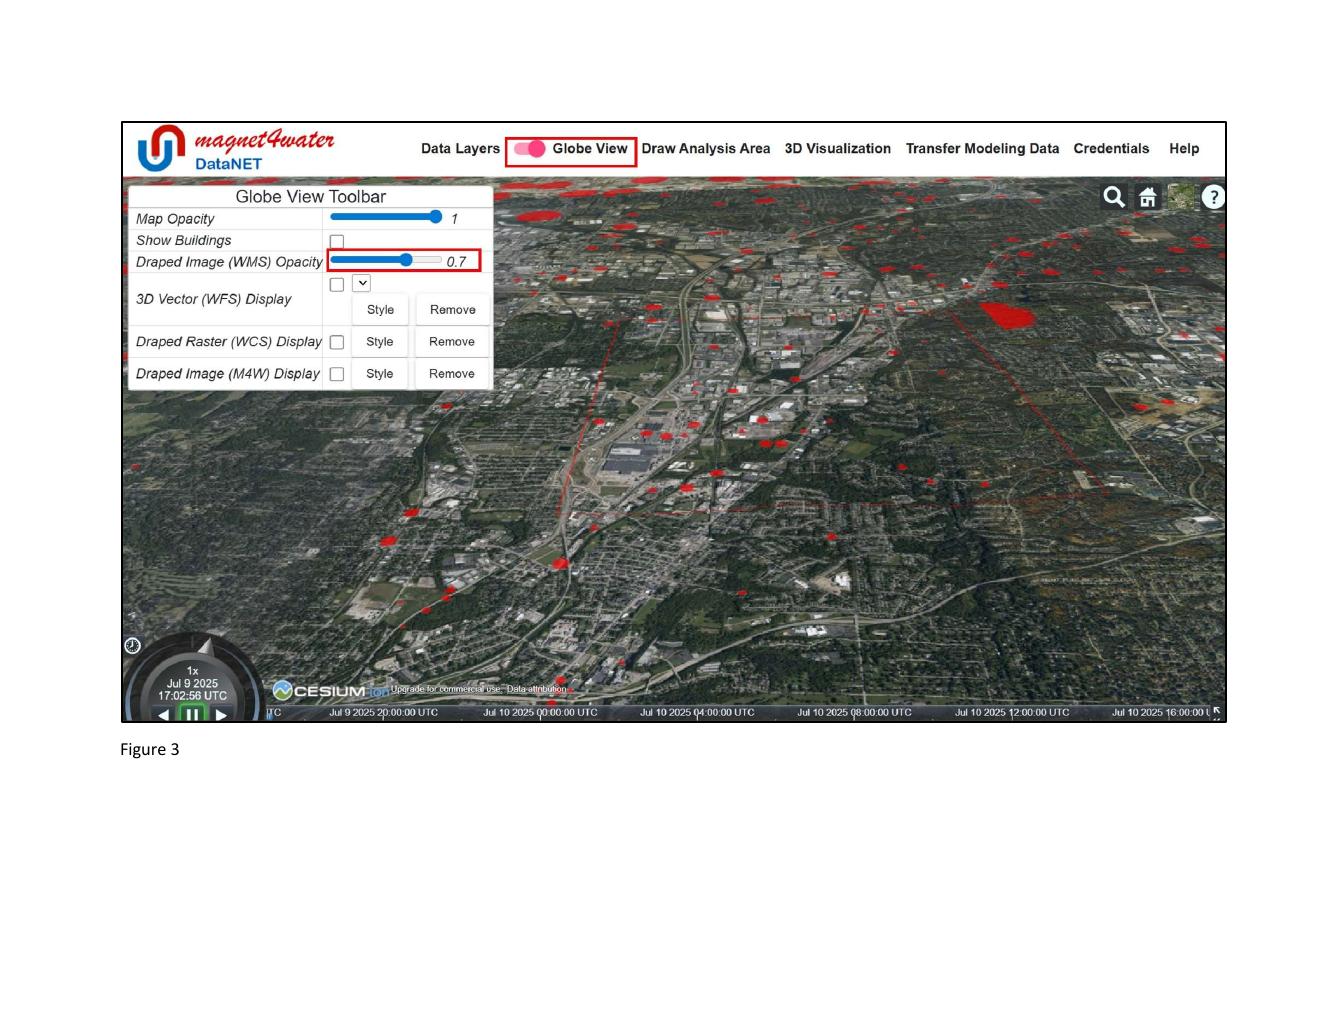Check the Draped Image (M4W) Display box
Image resolution: width=1320 pixels, height=1020 pixels.
pyautogui.click(x=337, y=374)
